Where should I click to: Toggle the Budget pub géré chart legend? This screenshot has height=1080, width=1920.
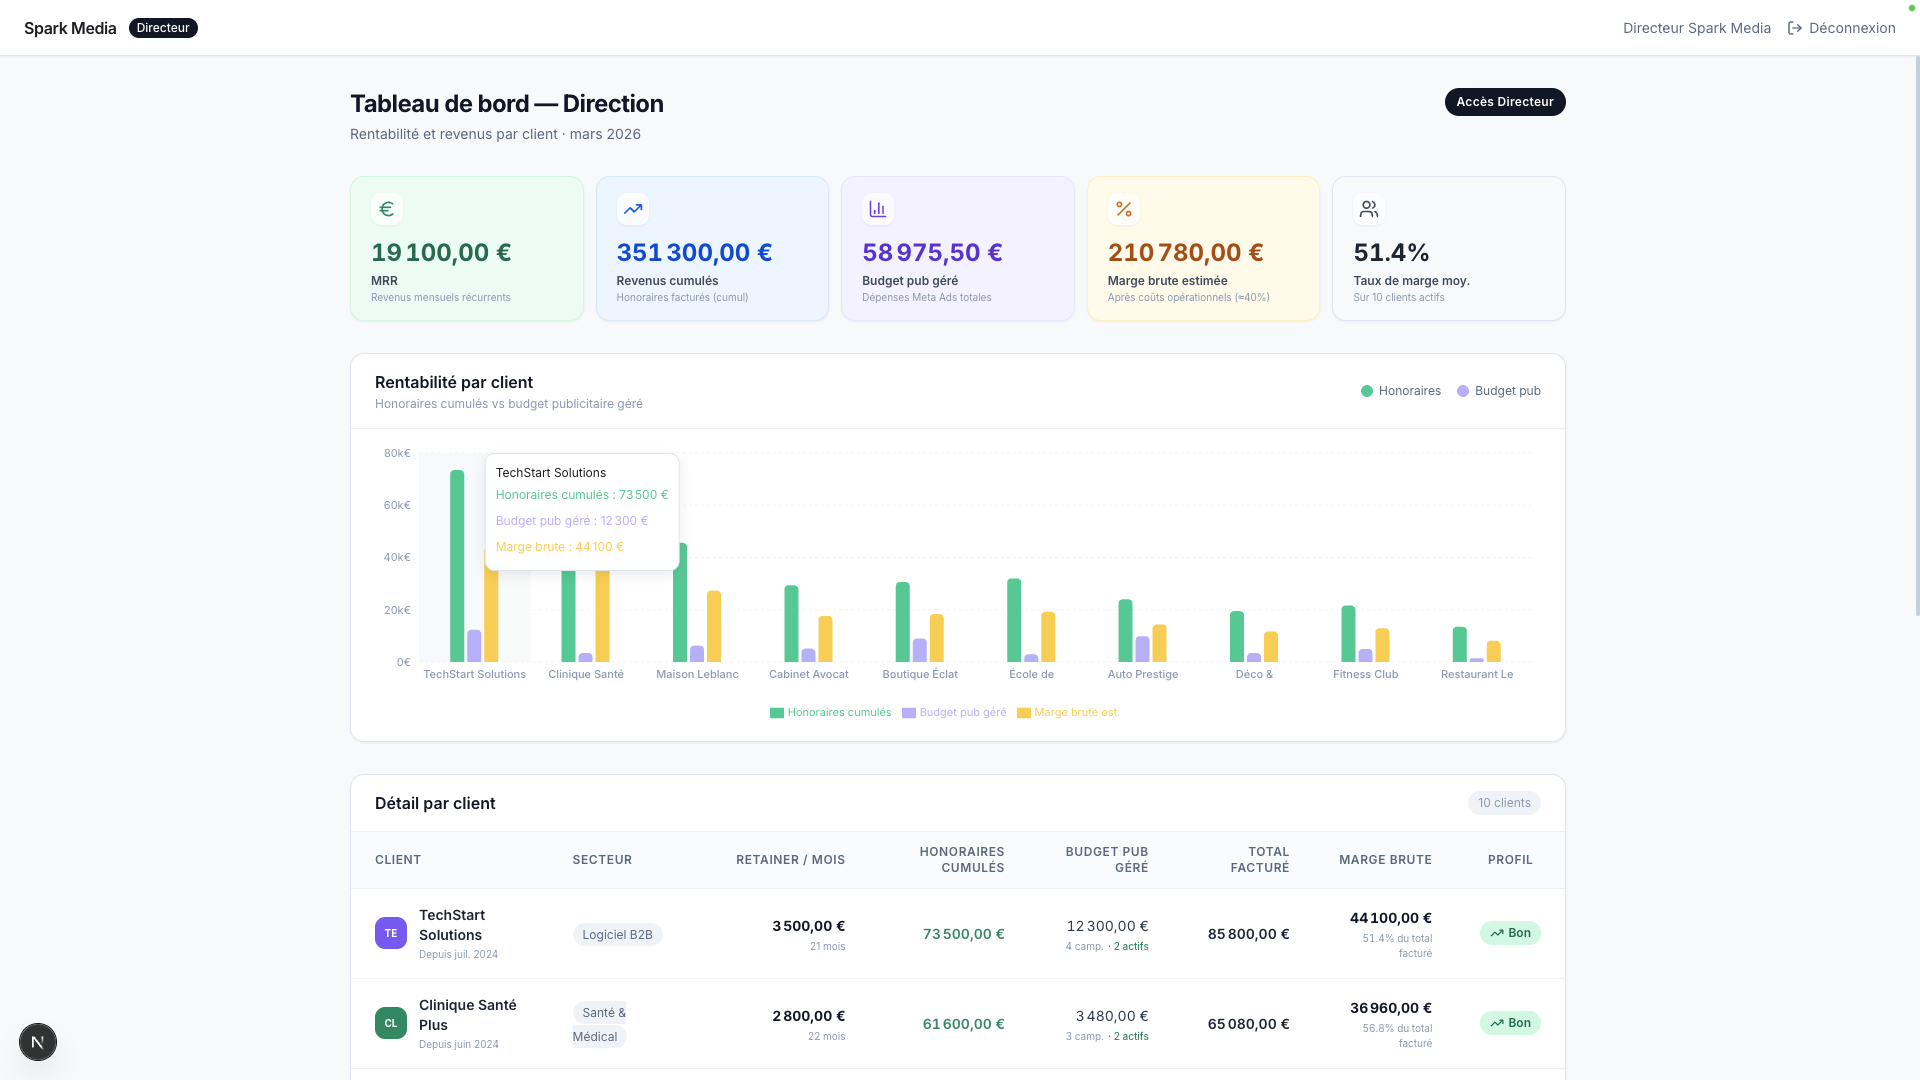coord(954,713)
